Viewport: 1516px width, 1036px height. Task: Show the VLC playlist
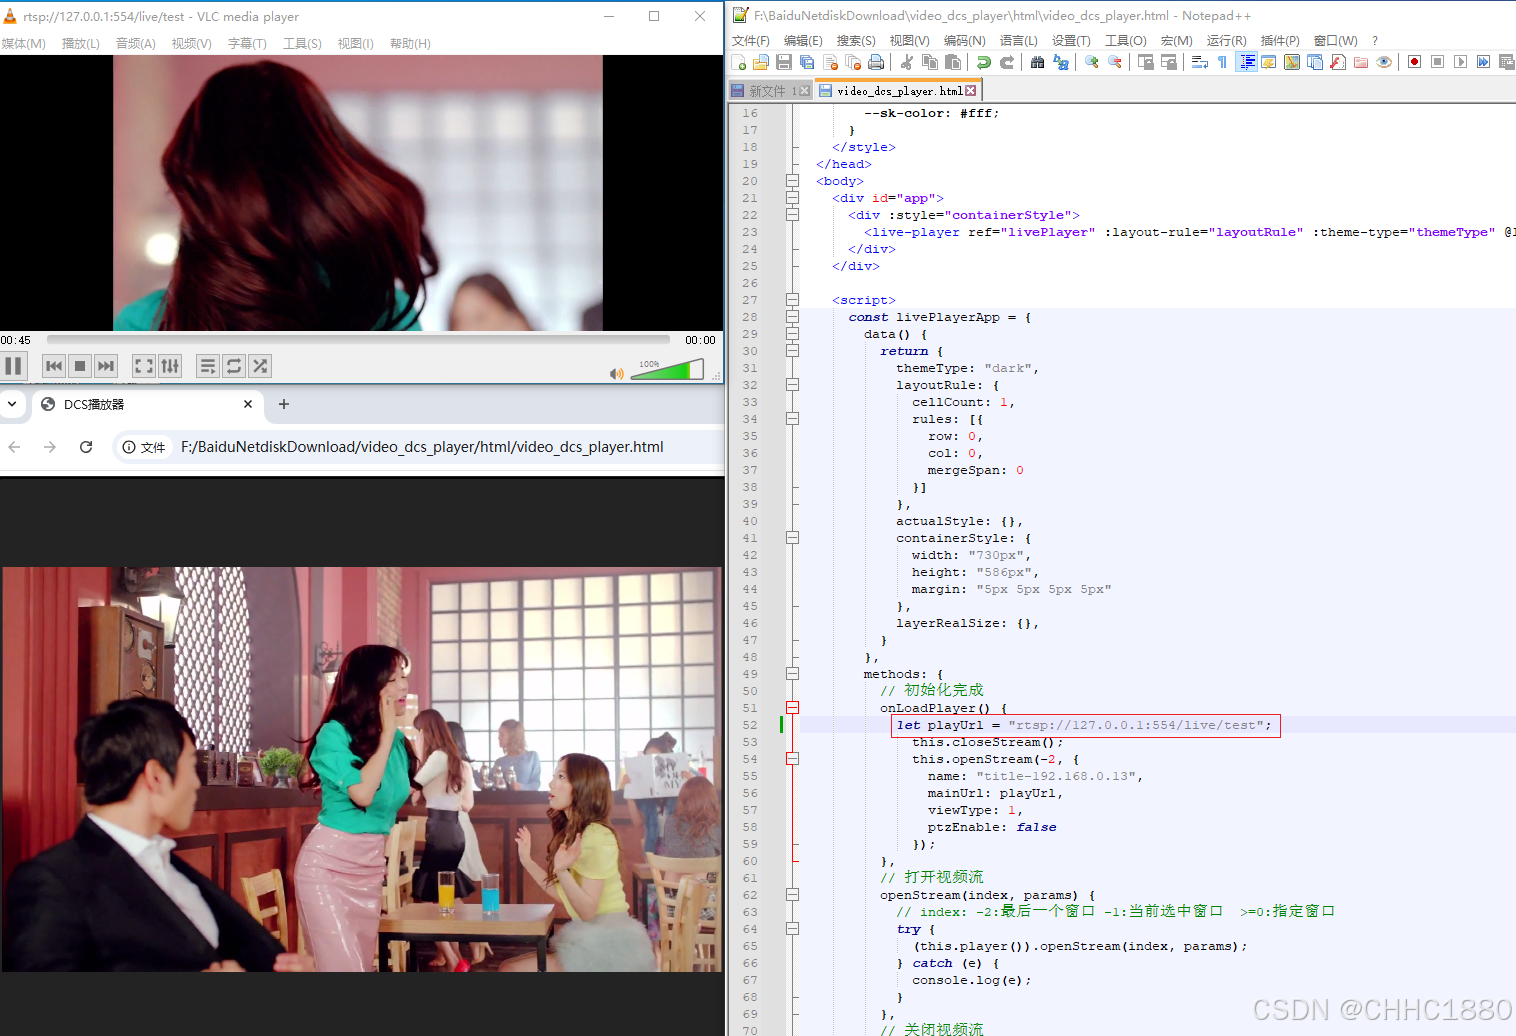coord(208,366)
